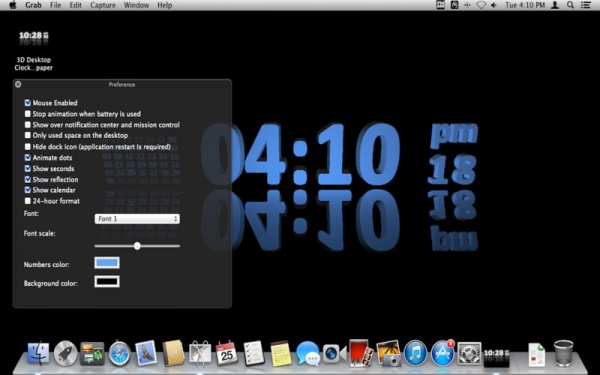Enable Show over notification center option
This screenshot has height=375, width=600.
tap(28, 125)
